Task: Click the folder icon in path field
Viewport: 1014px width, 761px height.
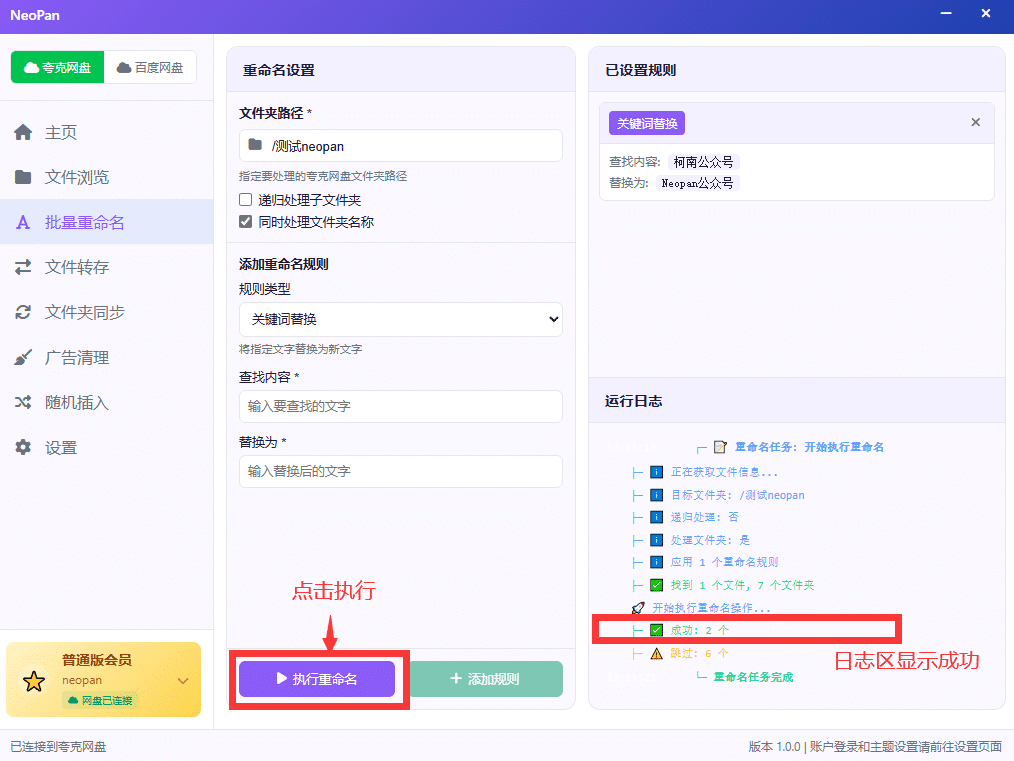Action: [x=255, y=145]
